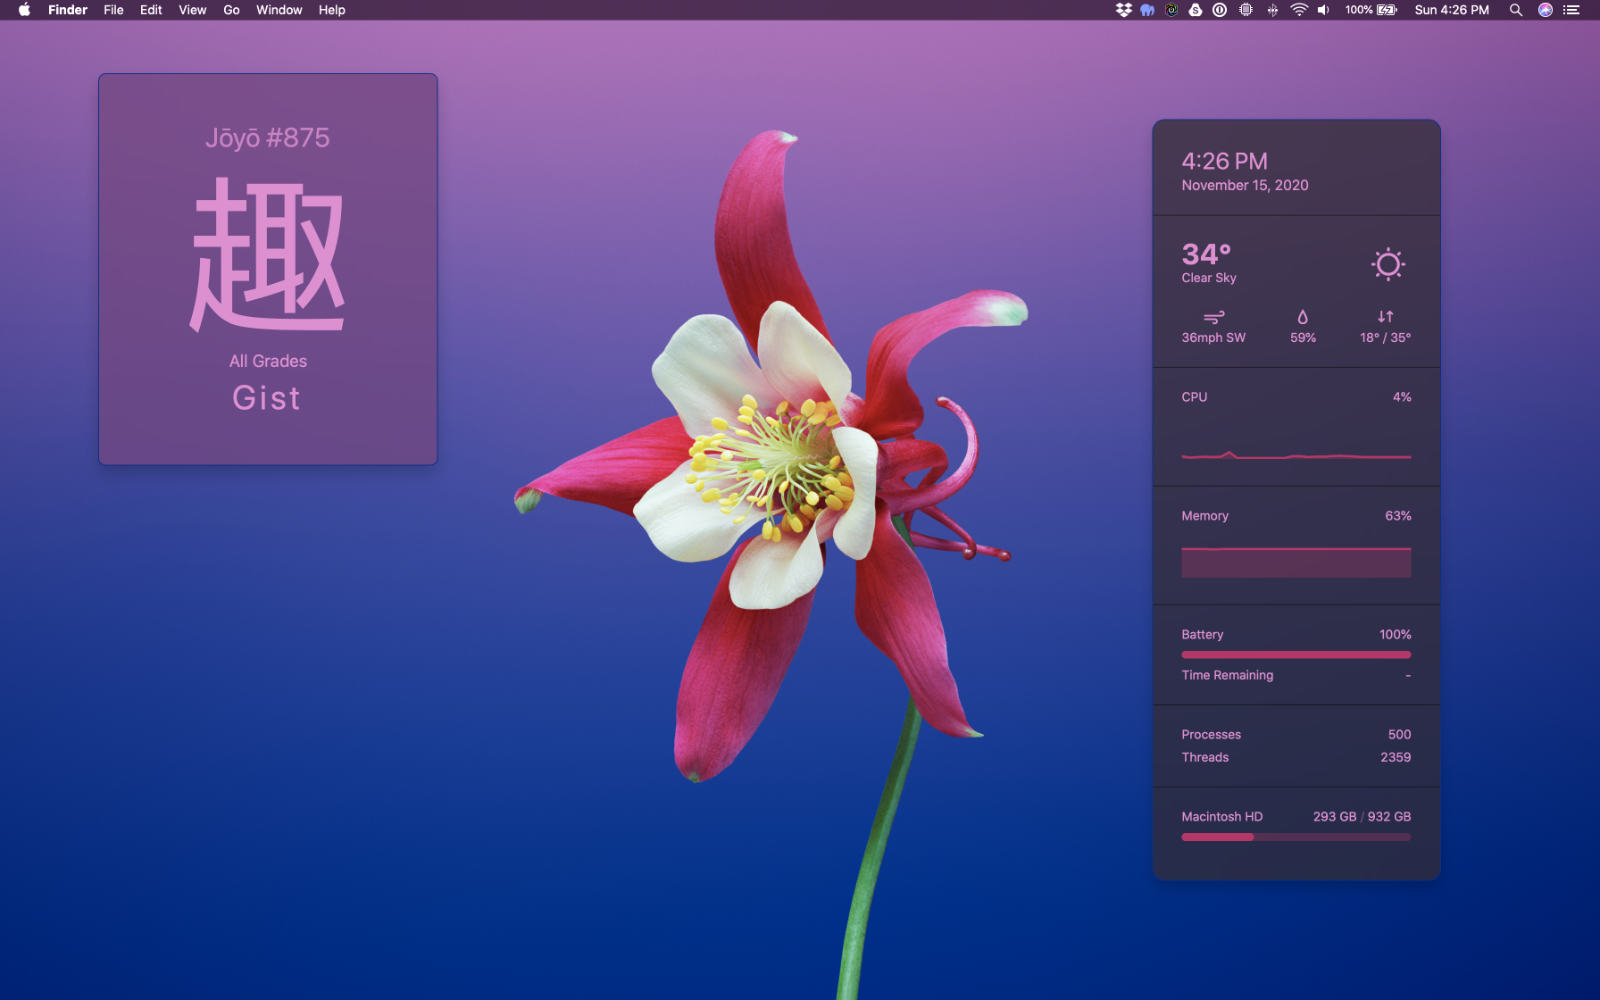Screen dimensions: 1600x1000
Task: Click the 4% CPU usage value
Action: (x=1402, y=397)
